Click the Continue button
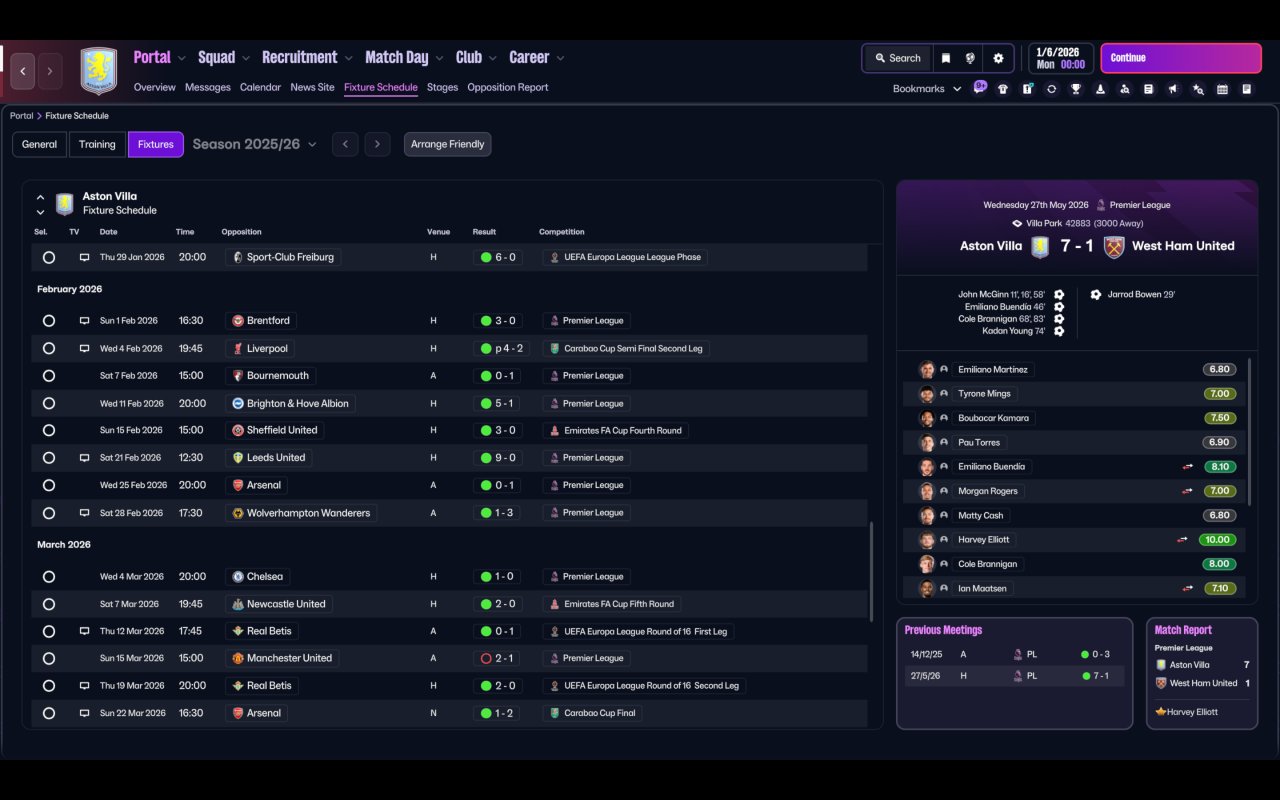The width and height of the screenshot is (1280, 800). pos(1181,58)
